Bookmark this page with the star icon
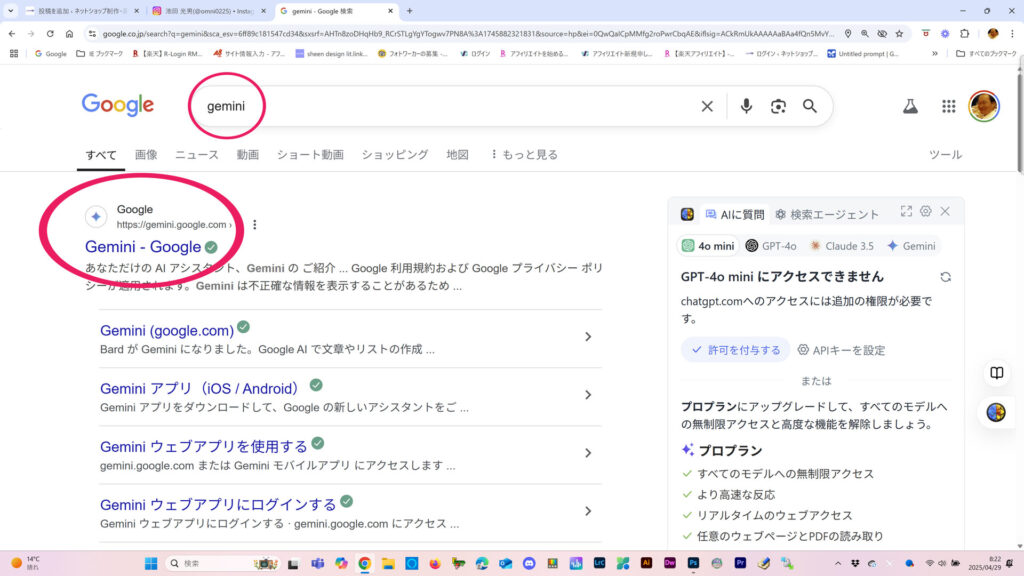This screenshot has width=1024, height=576. [899, 33]
